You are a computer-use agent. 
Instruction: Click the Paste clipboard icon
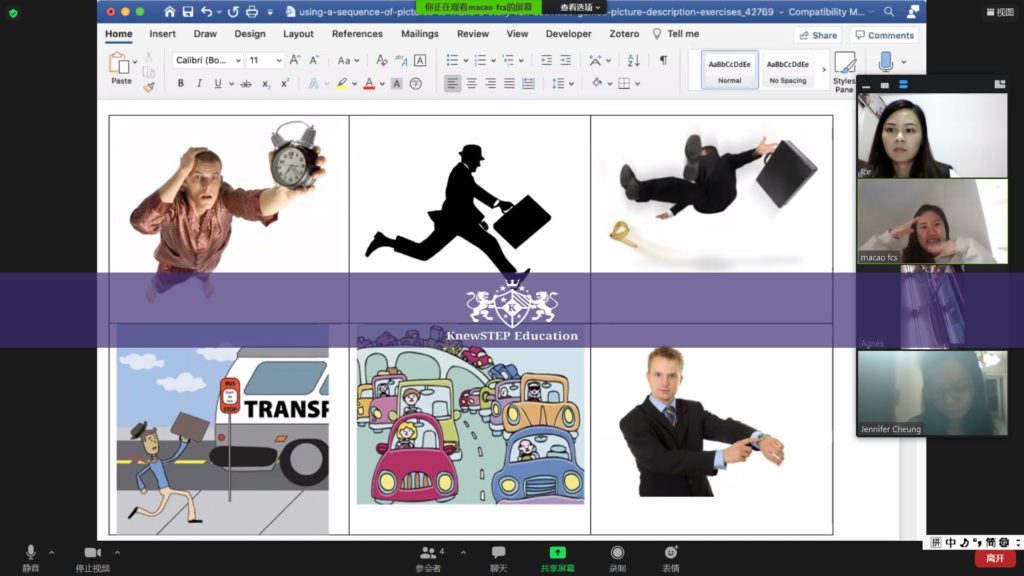[120, 64]
